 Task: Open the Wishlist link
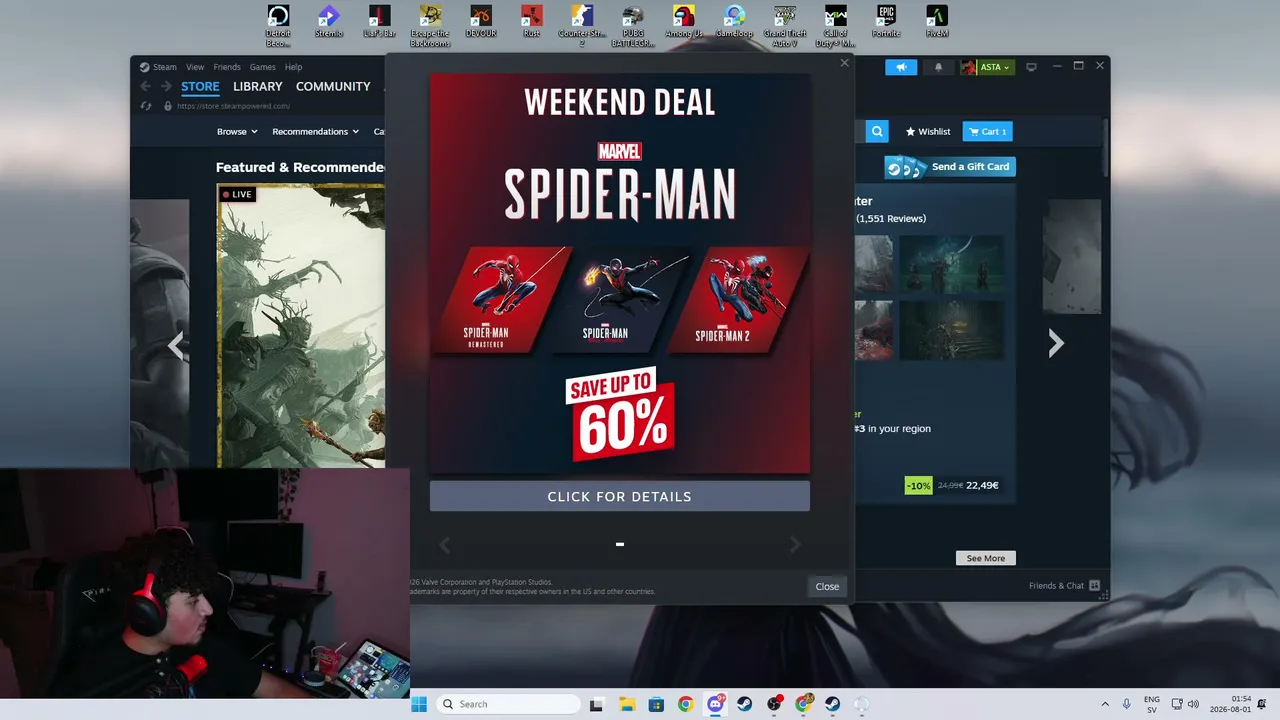[x=928, y=131]
